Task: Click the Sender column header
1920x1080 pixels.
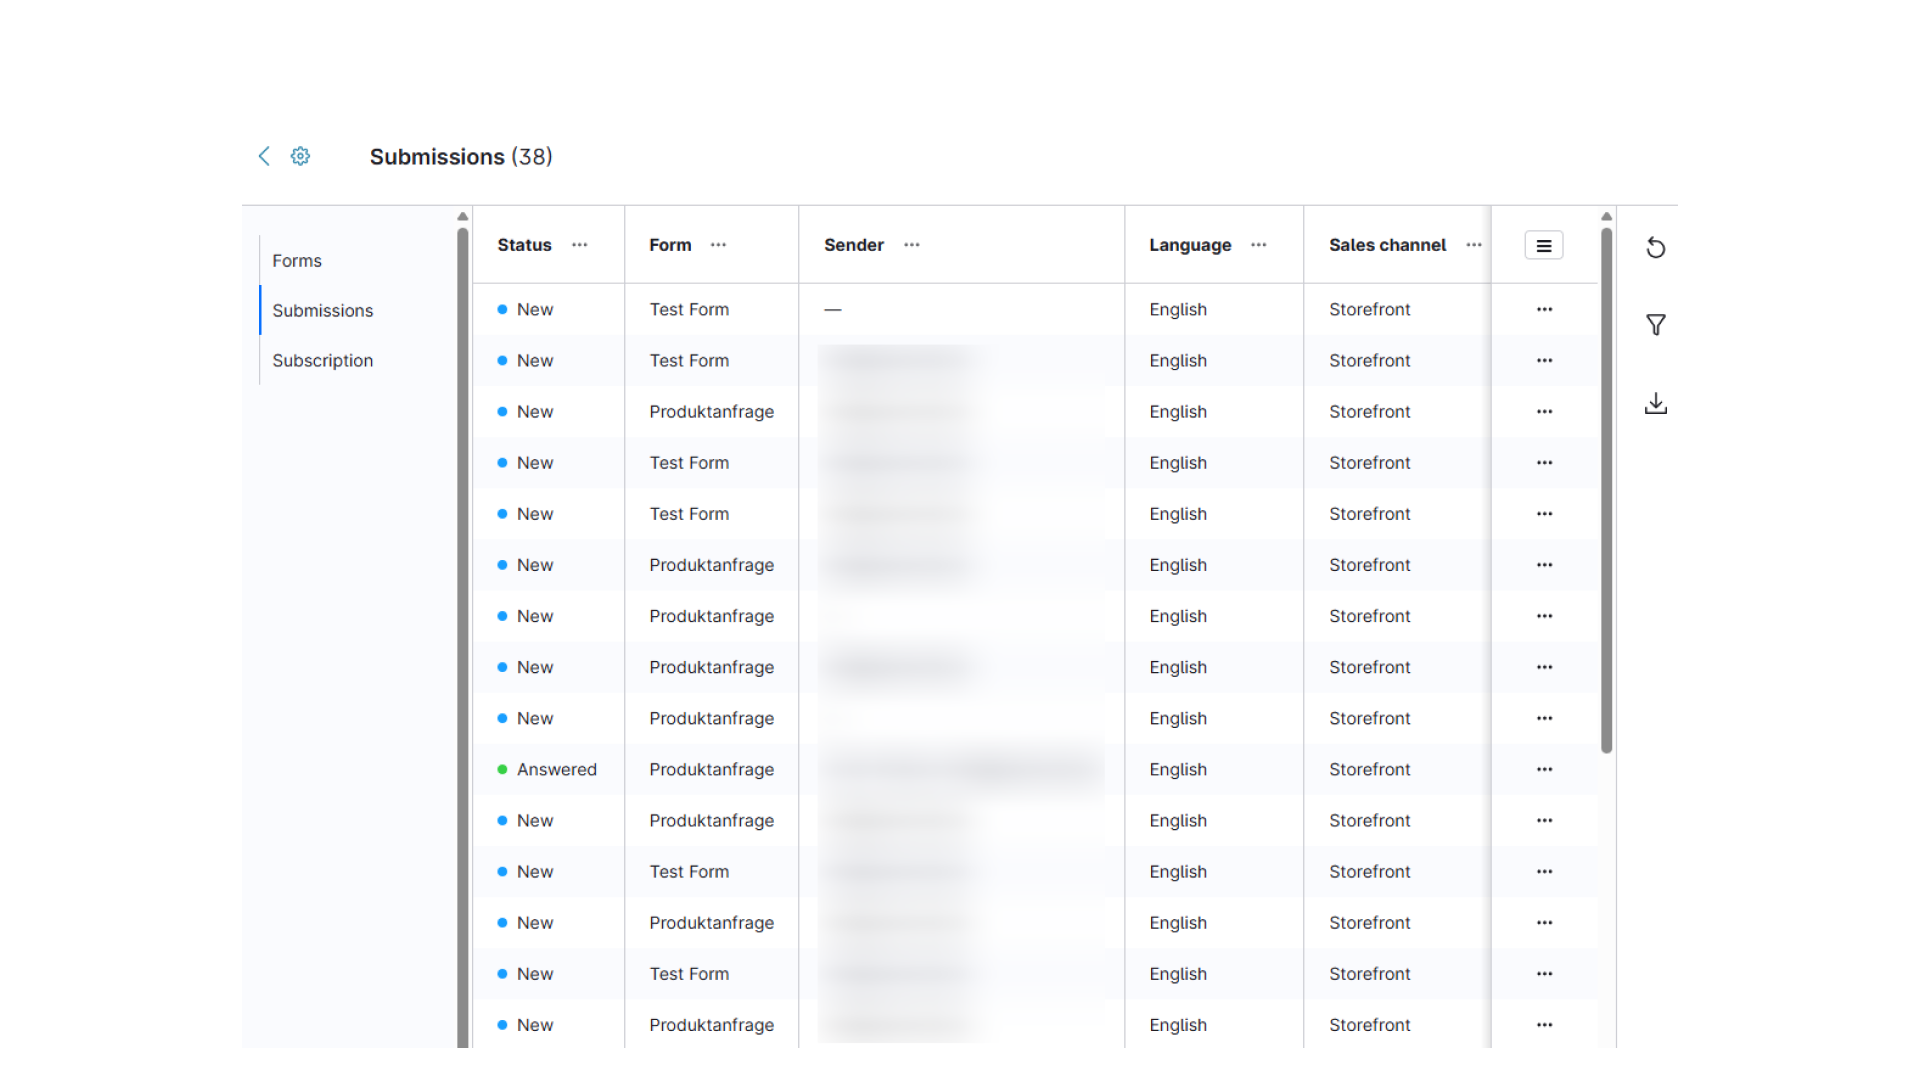Action: pos(854,245)
